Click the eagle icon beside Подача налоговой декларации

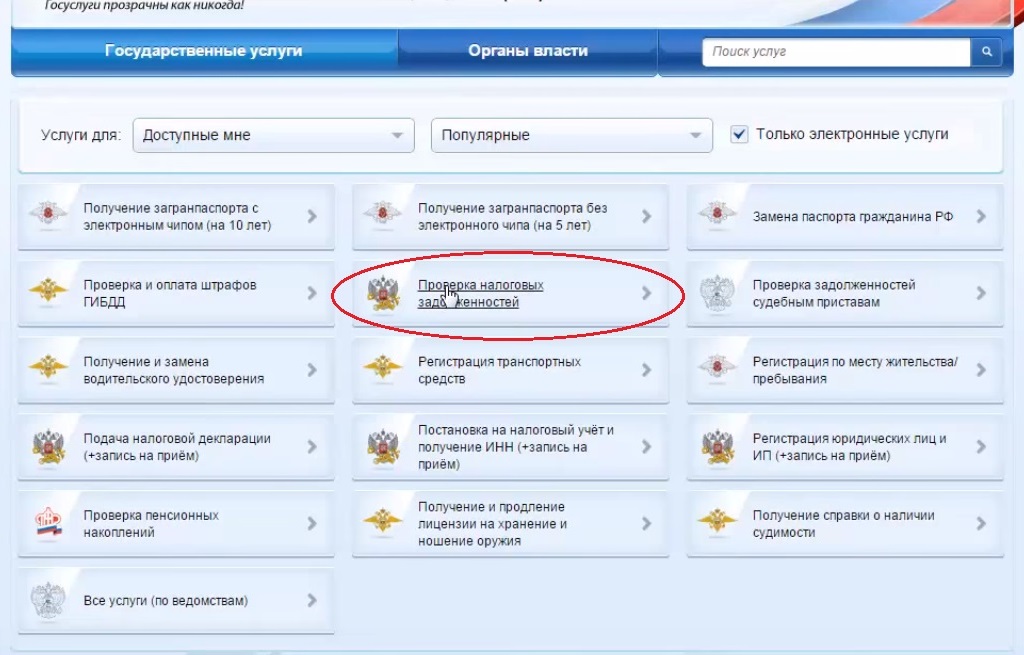(x=48, y=447)
